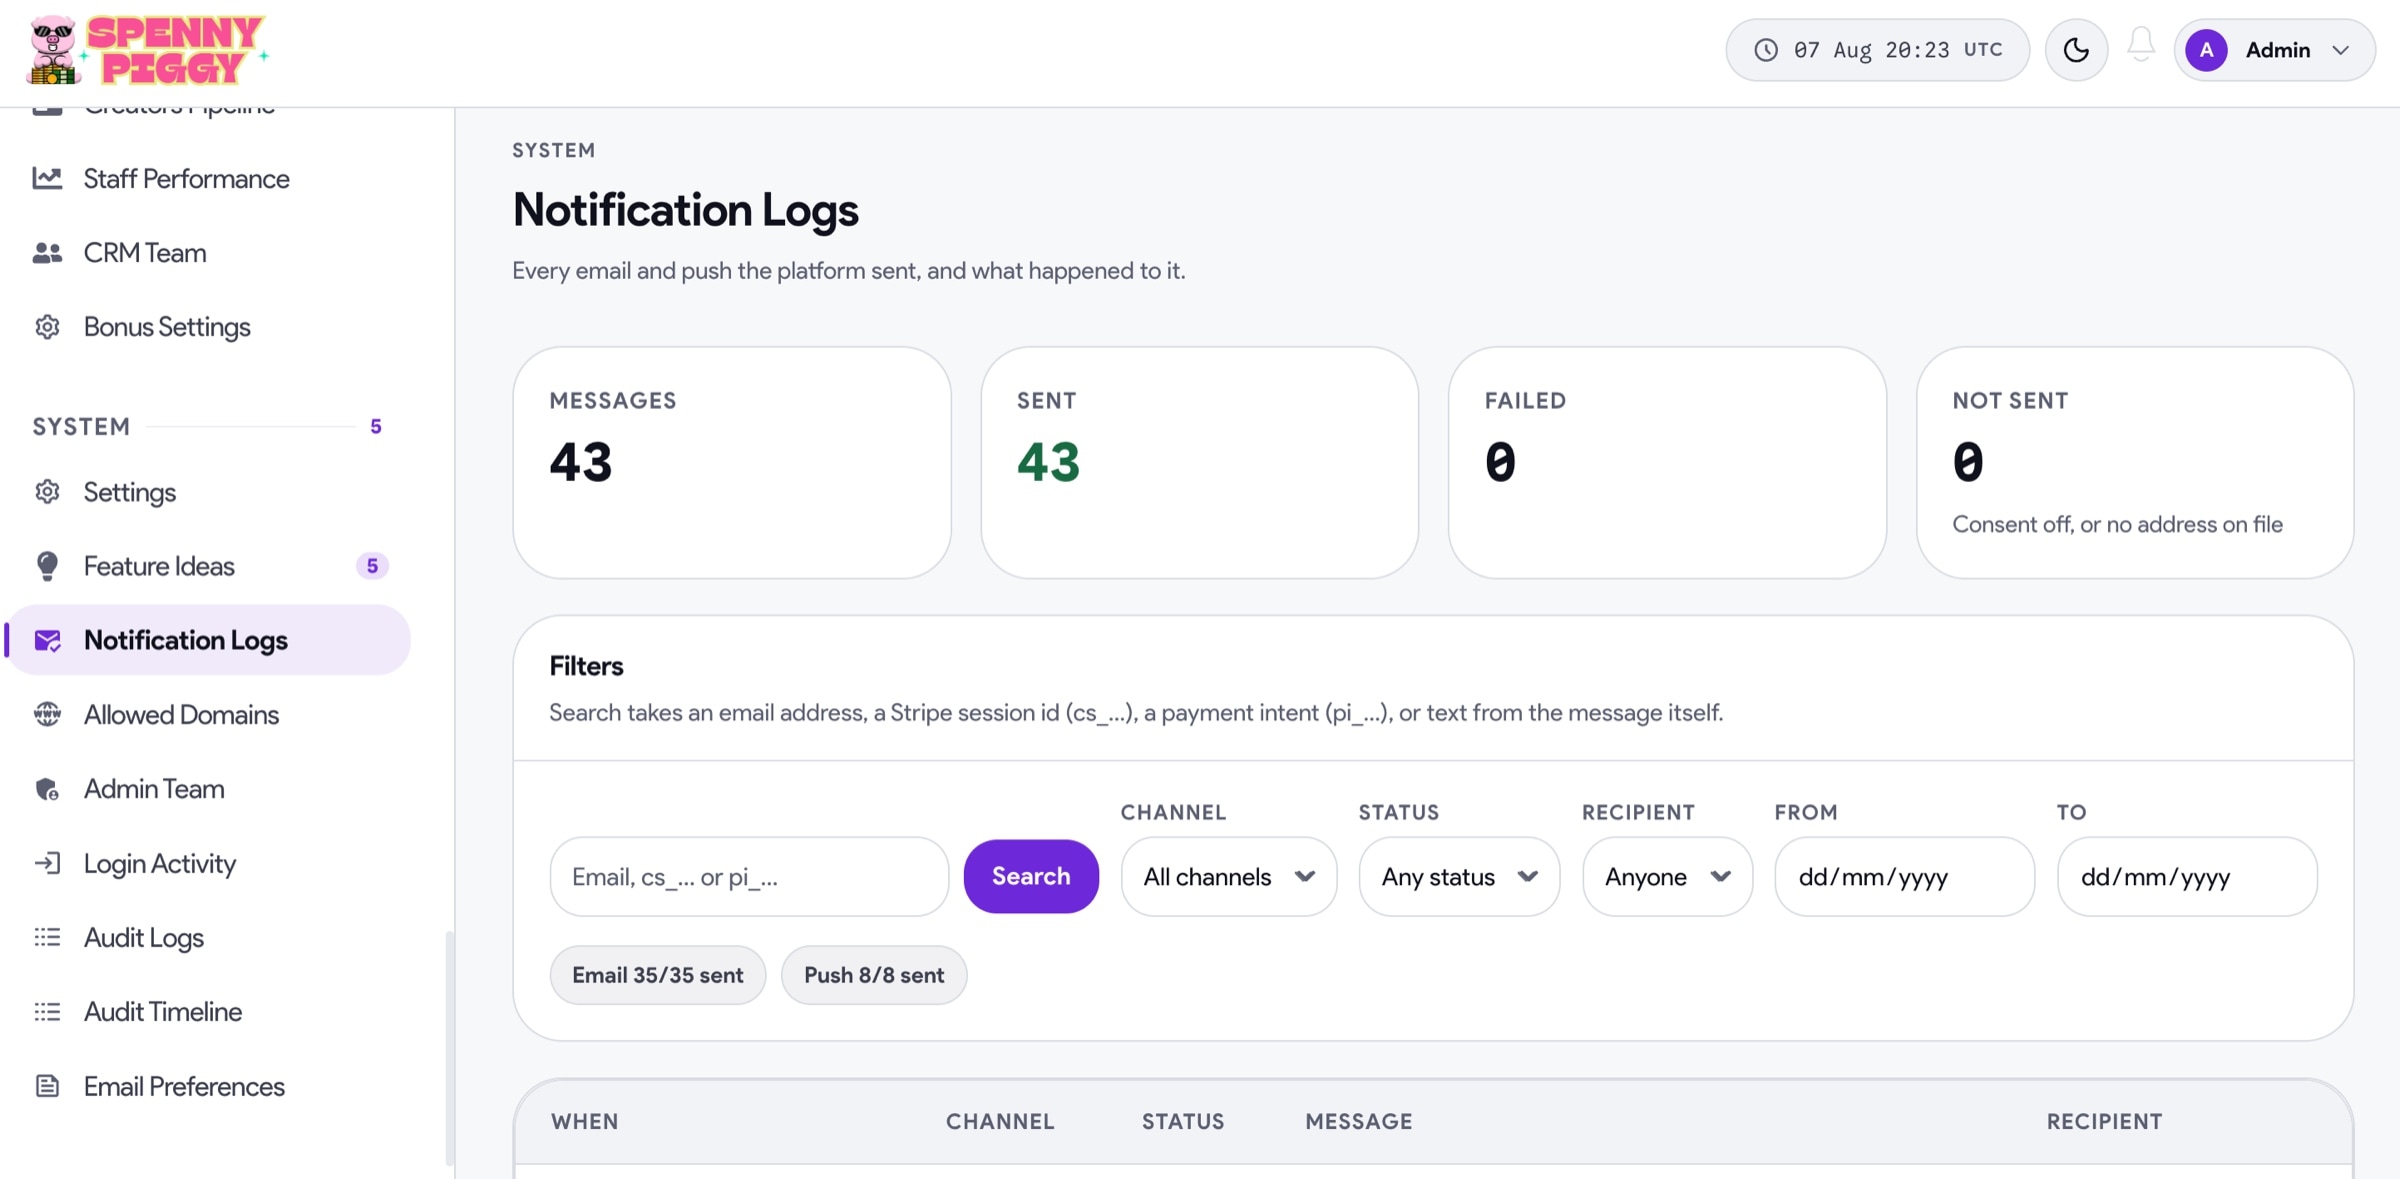Click Staff Performance chart icon
Viewport: 2400px width, 1179px height.
click(x=47, y=178)
